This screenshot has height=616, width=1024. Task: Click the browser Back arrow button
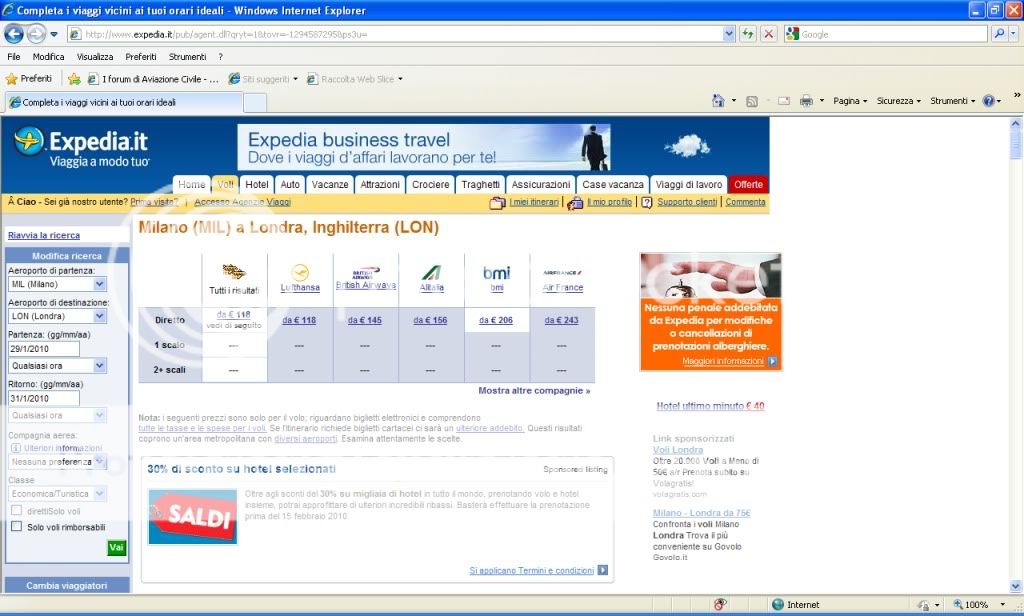(x=15, y=34)
